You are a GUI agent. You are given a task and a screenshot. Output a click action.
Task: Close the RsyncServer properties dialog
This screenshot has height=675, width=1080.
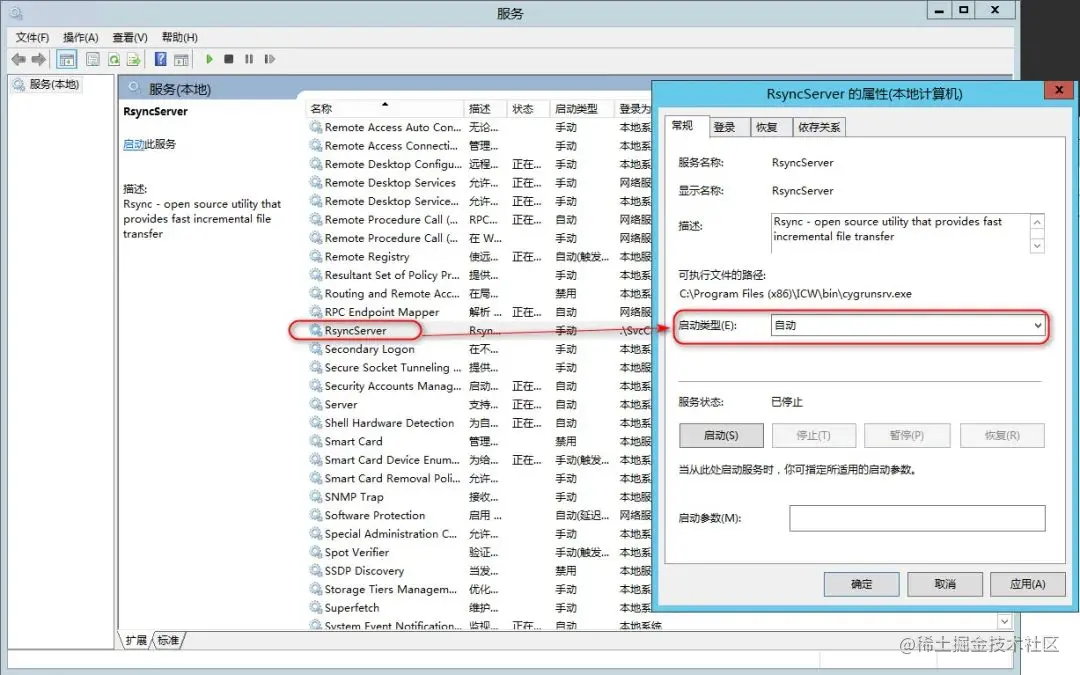[1059, 90]
